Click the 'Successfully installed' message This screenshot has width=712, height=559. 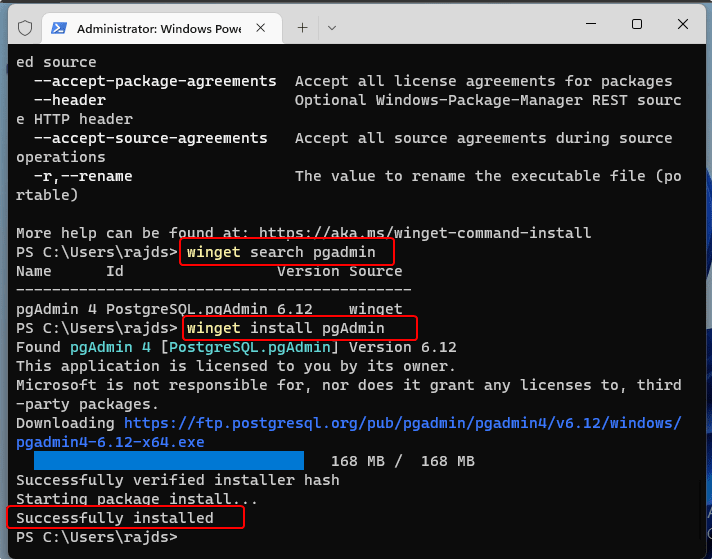[115, 518]
